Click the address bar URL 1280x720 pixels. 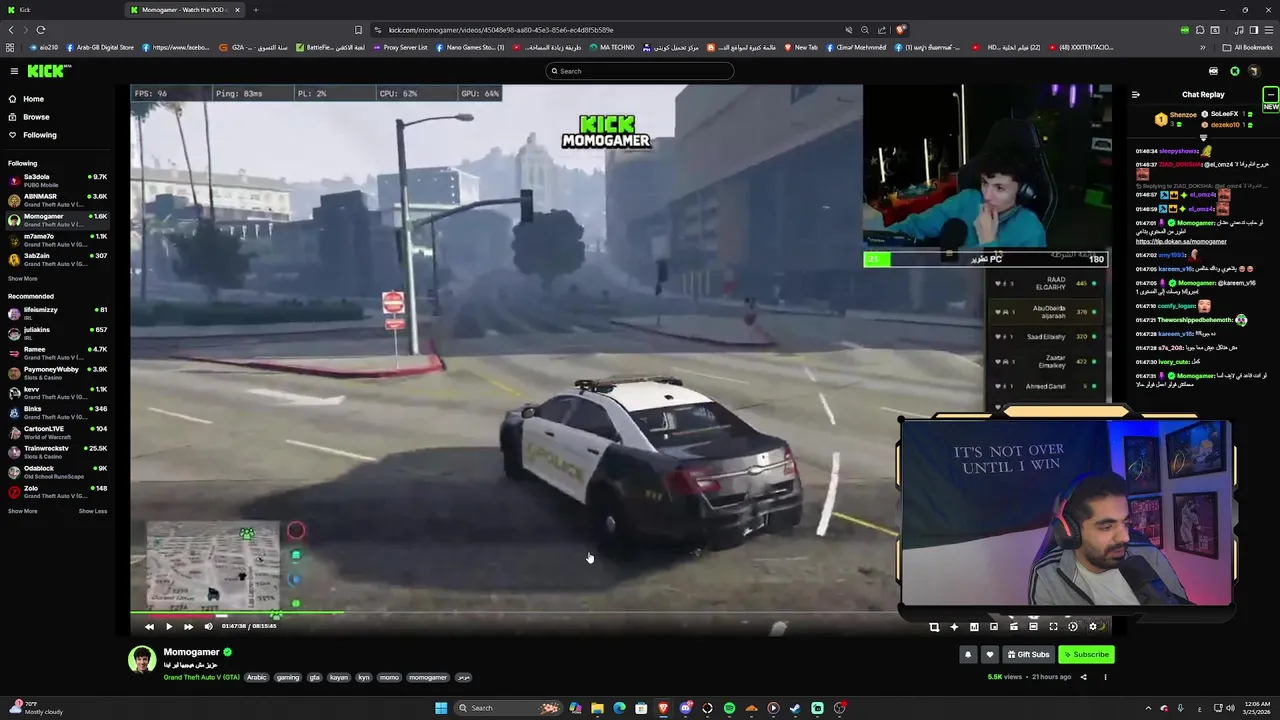click(x=501, y=30)
